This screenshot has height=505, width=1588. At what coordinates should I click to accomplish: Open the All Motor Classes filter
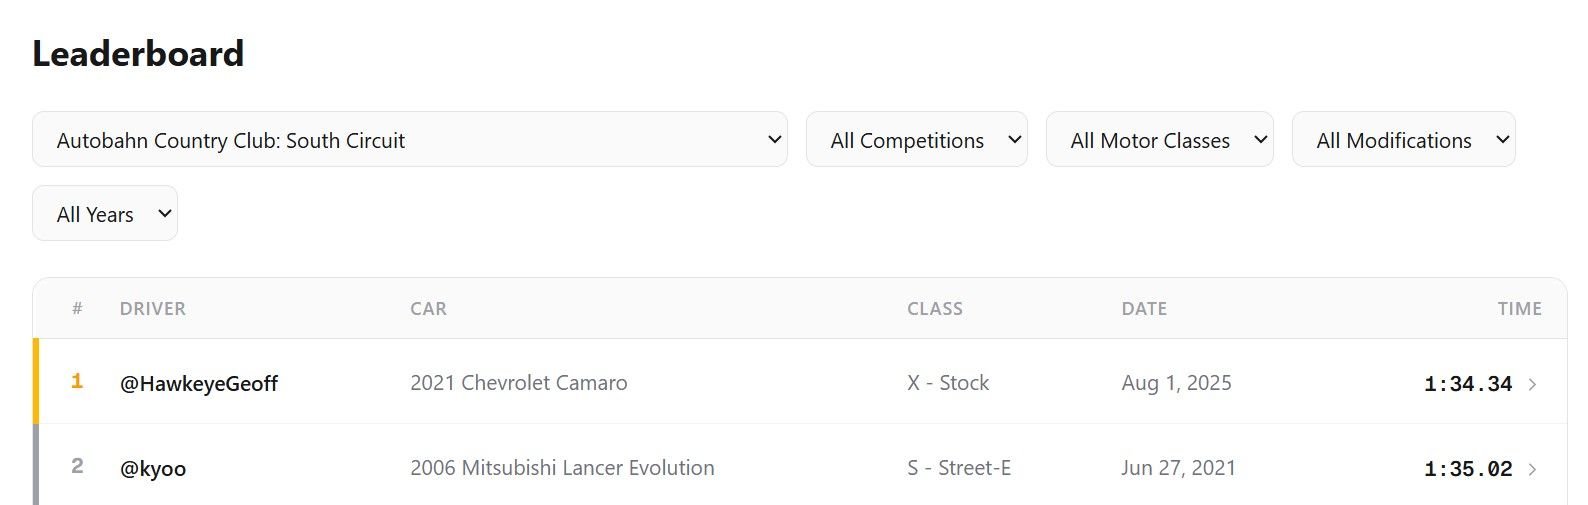[1159, 140]
